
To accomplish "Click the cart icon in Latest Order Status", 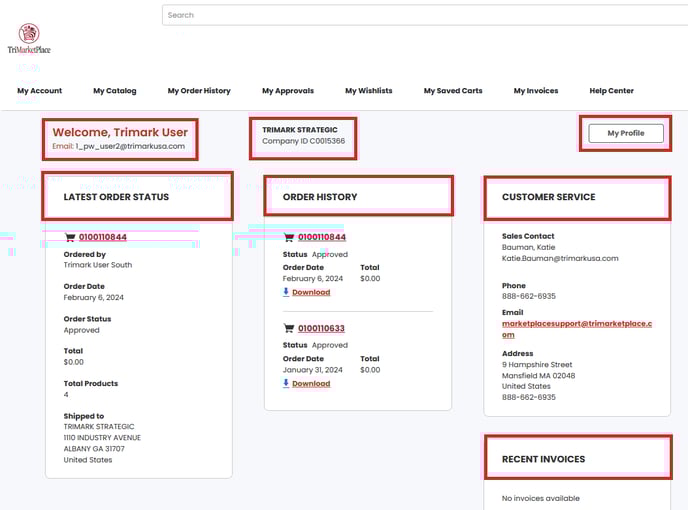I will 70,237.
